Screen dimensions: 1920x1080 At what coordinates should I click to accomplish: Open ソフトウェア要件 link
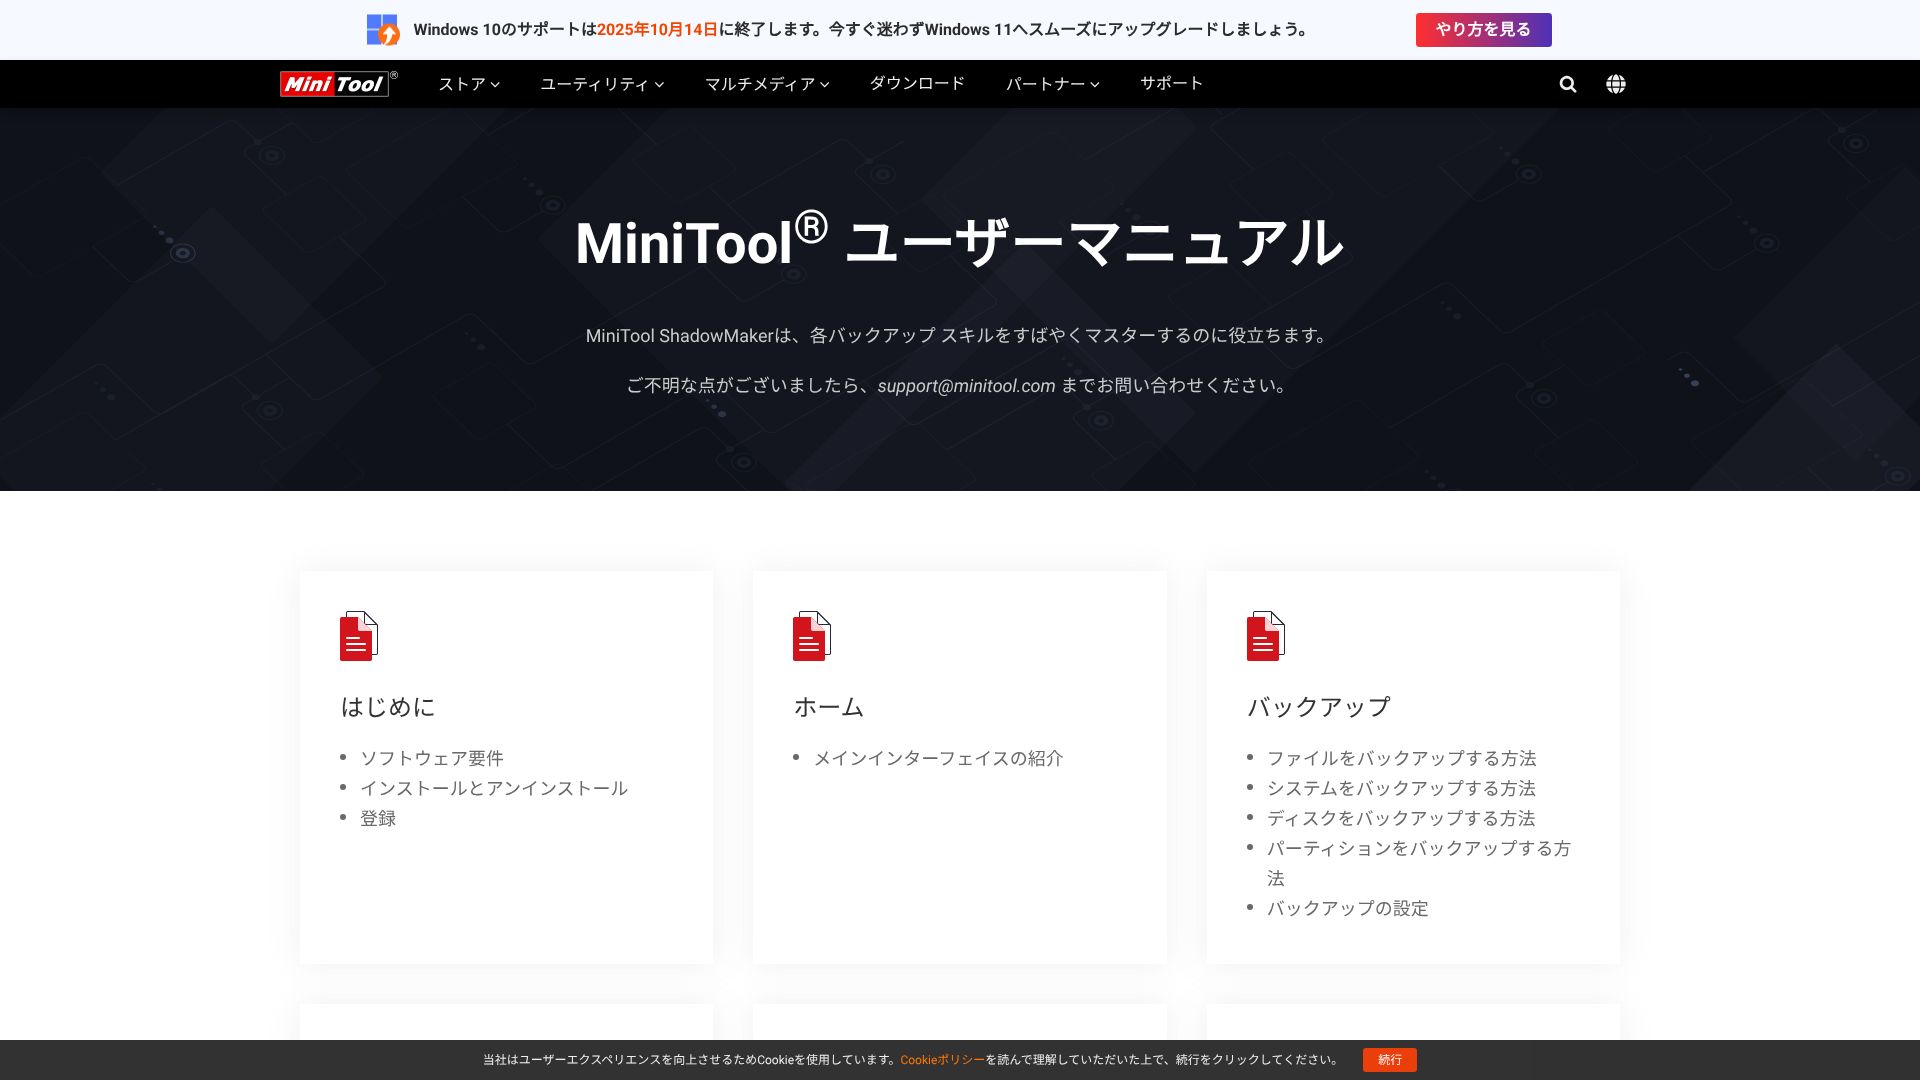(432, 758)
